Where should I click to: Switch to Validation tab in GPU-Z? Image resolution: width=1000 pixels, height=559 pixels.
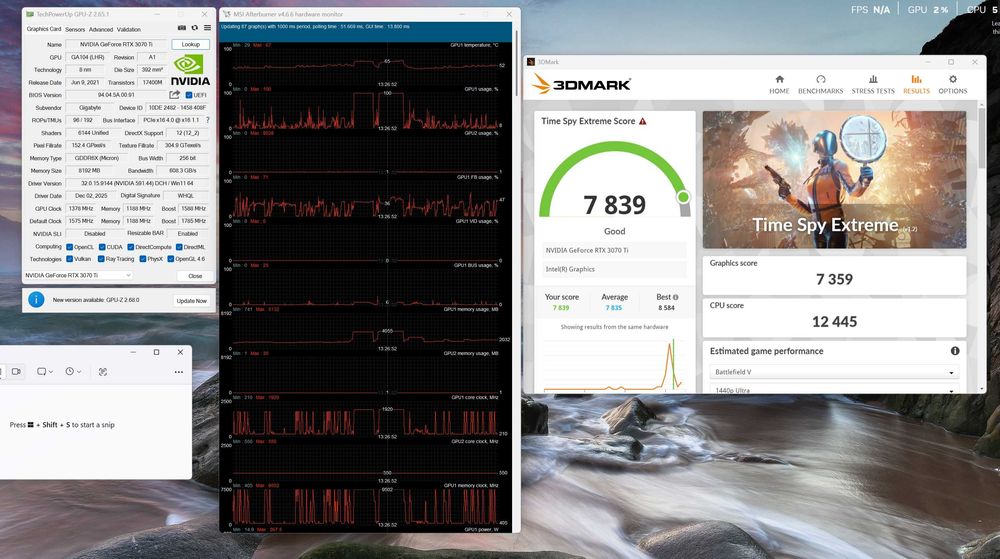click(128, 29)
